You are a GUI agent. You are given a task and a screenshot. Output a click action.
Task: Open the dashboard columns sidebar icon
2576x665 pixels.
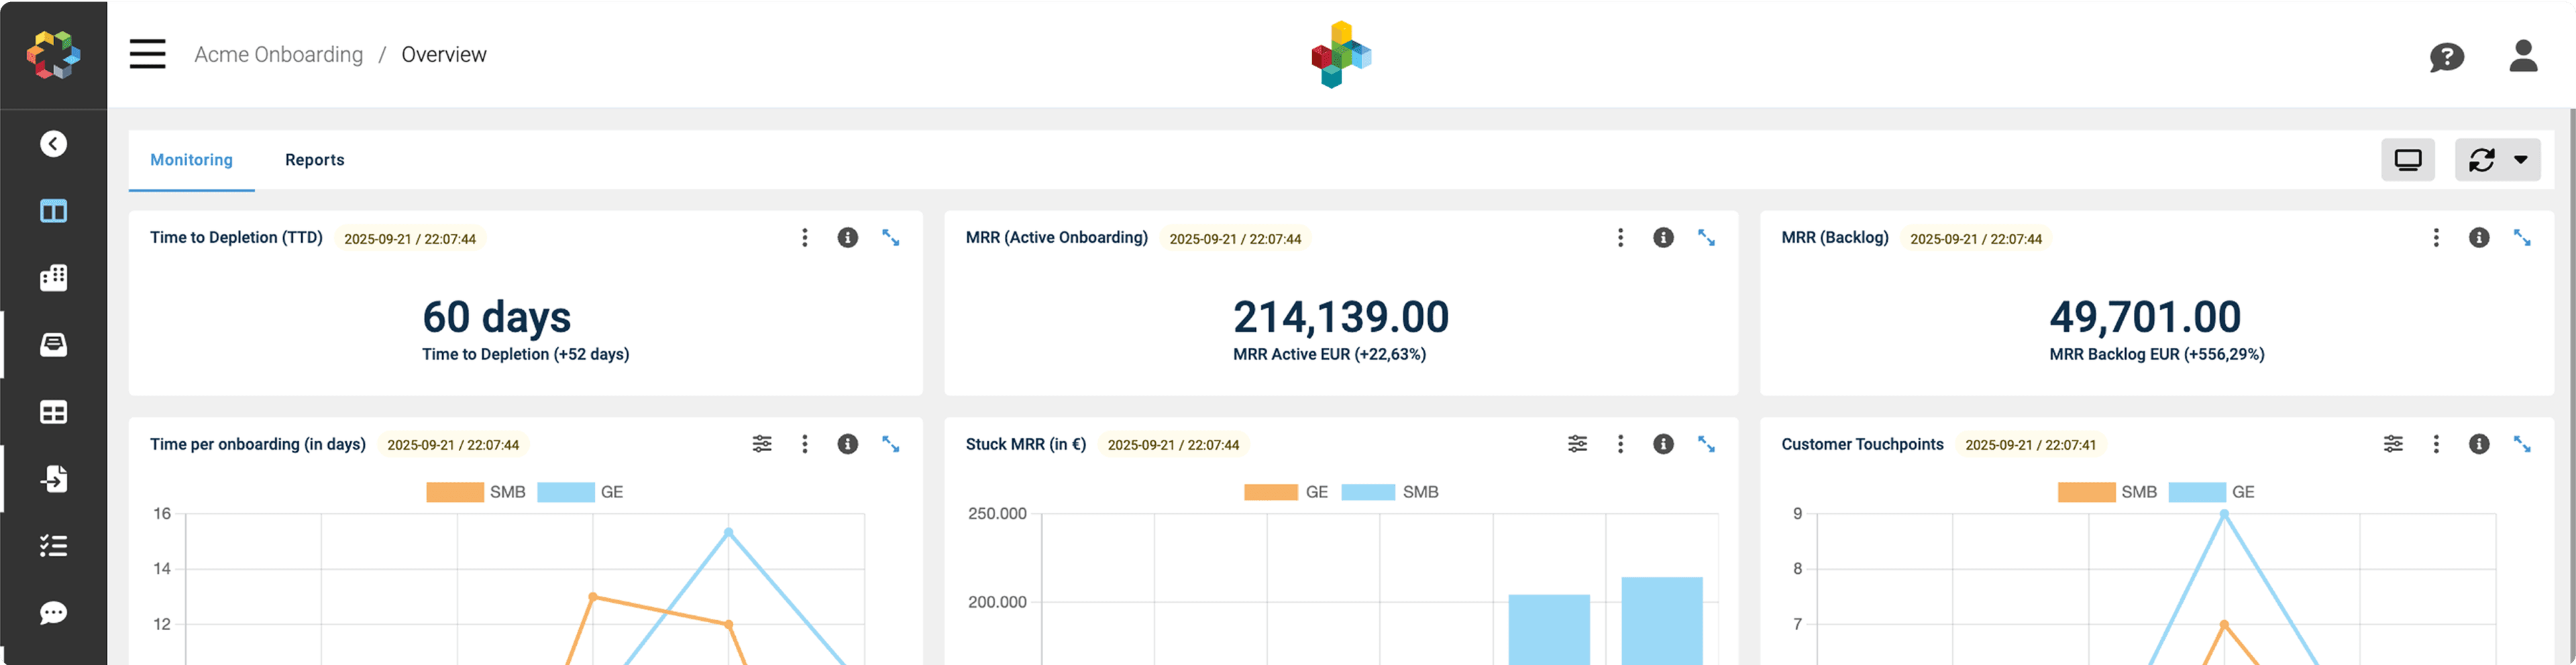[54, 211]
